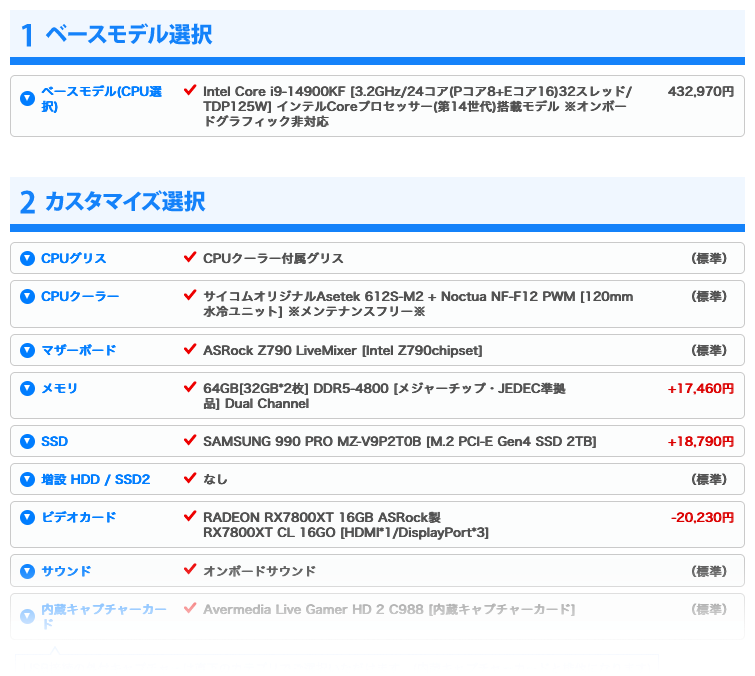The height and width of the screenshot is (676, 755).
Task: Click the blue arrow icon beside CPUグリス
Action: point(27,259)
